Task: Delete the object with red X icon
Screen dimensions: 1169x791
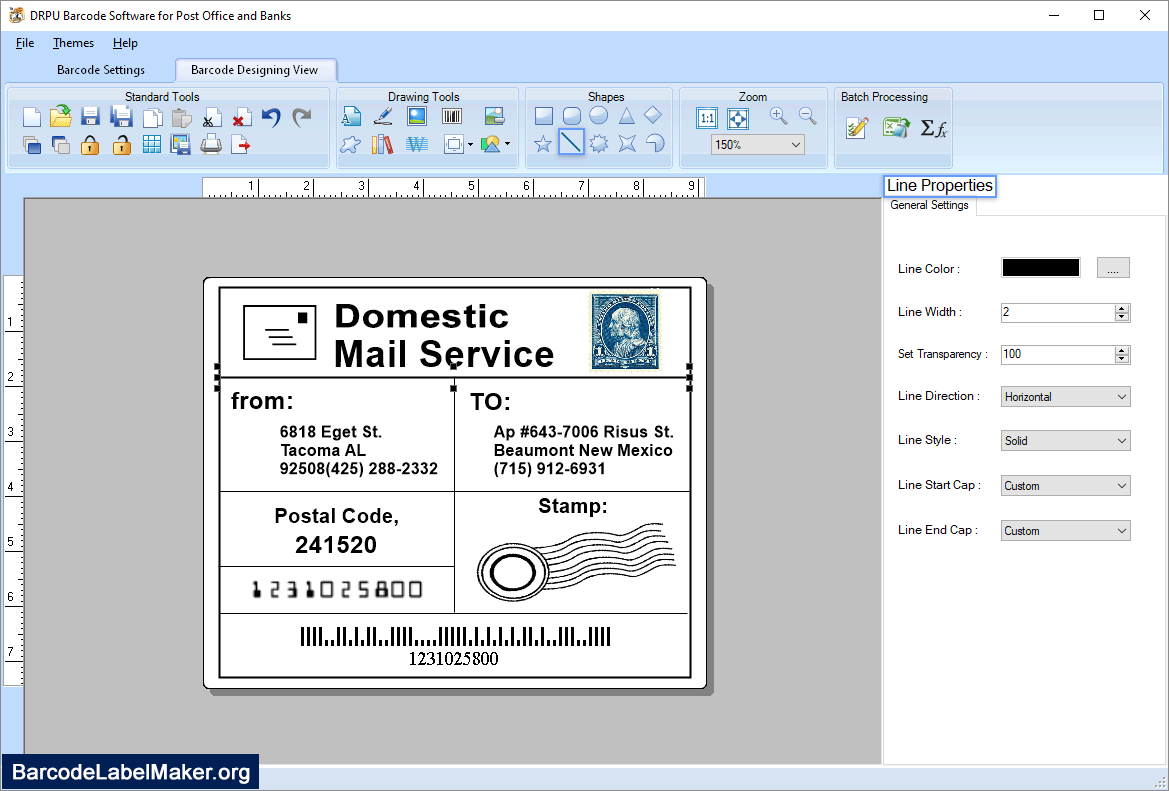Action: tap(241, 118)
